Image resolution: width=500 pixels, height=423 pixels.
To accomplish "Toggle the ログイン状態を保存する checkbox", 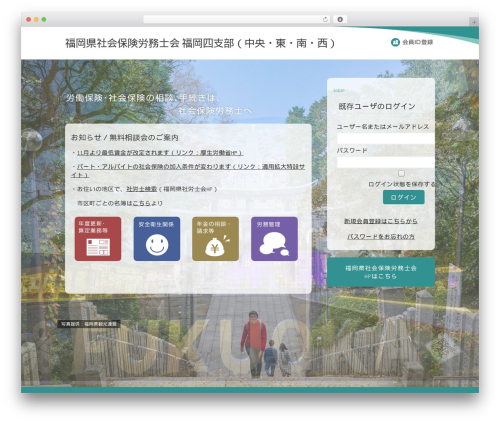I will pos(401,173).
